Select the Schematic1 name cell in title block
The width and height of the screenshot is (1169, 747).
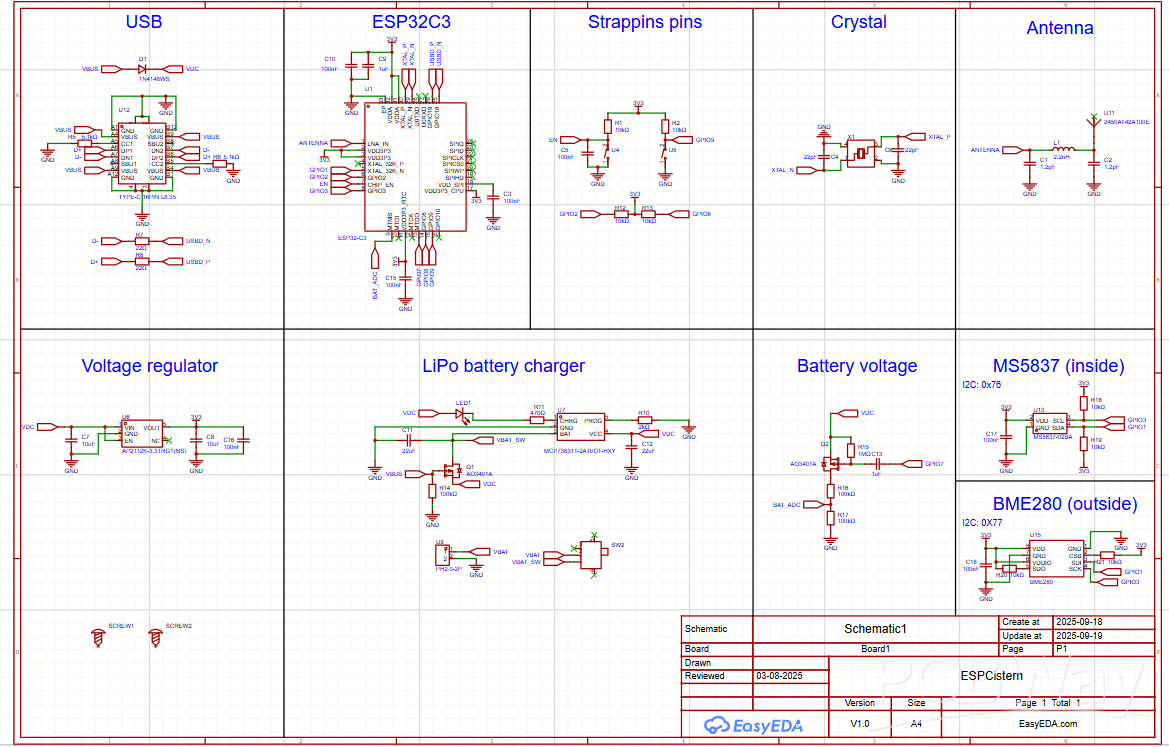pos(874,629)
